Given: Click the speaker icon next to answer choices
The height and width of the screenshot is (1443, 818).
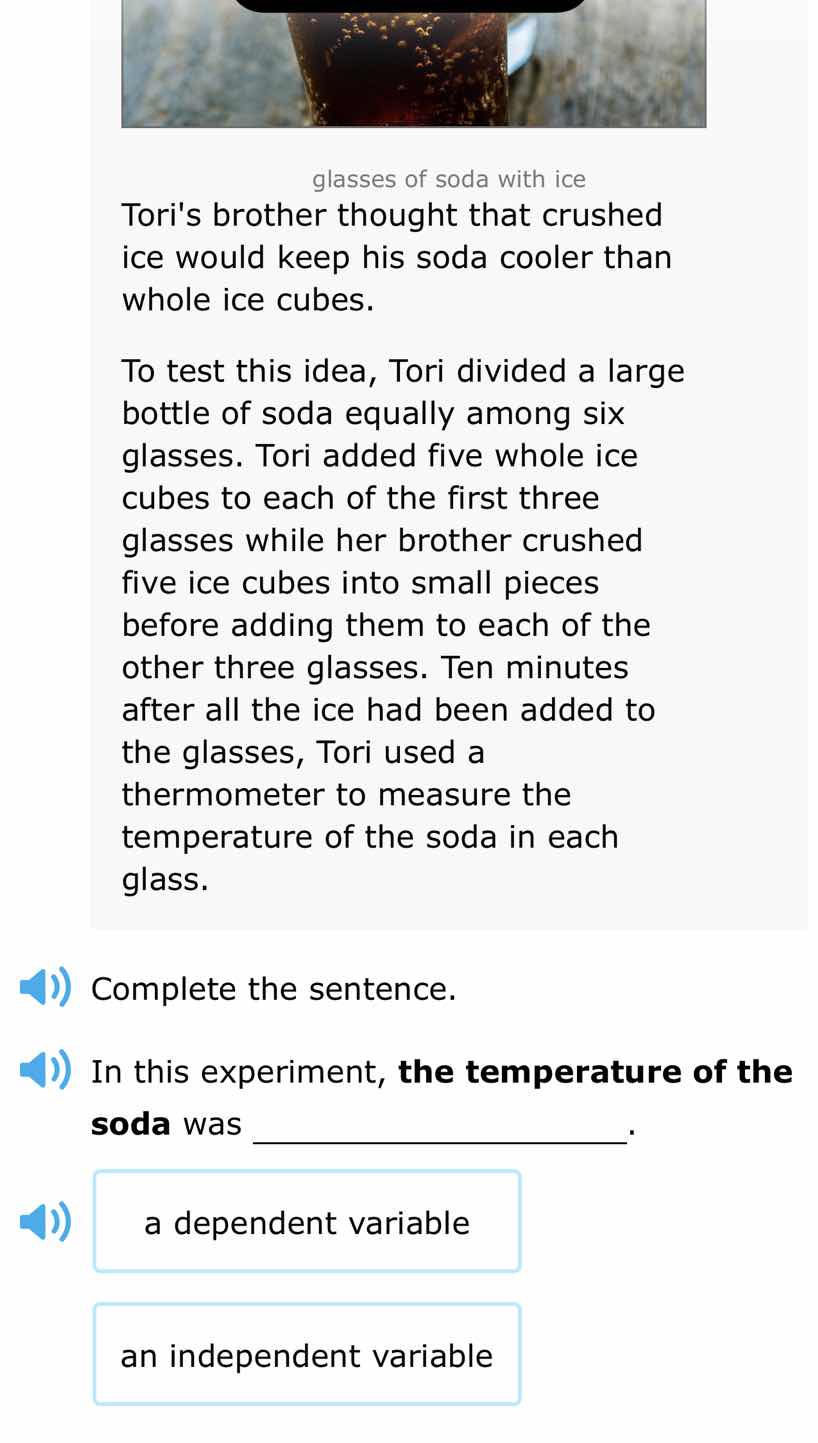Looking at the screenshot, I should point(44,1219).
